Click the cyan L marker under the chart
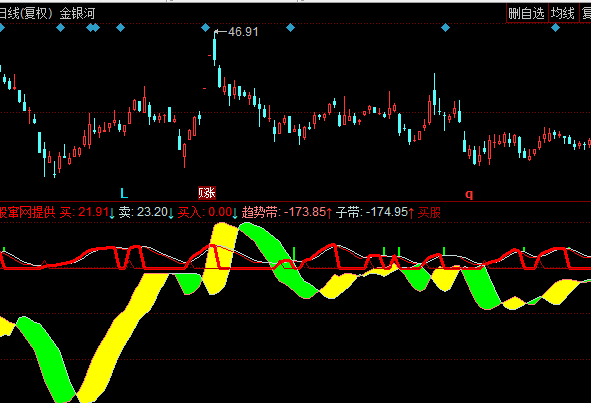This screenshot has width=591, height=403. [x=124, y=193]
